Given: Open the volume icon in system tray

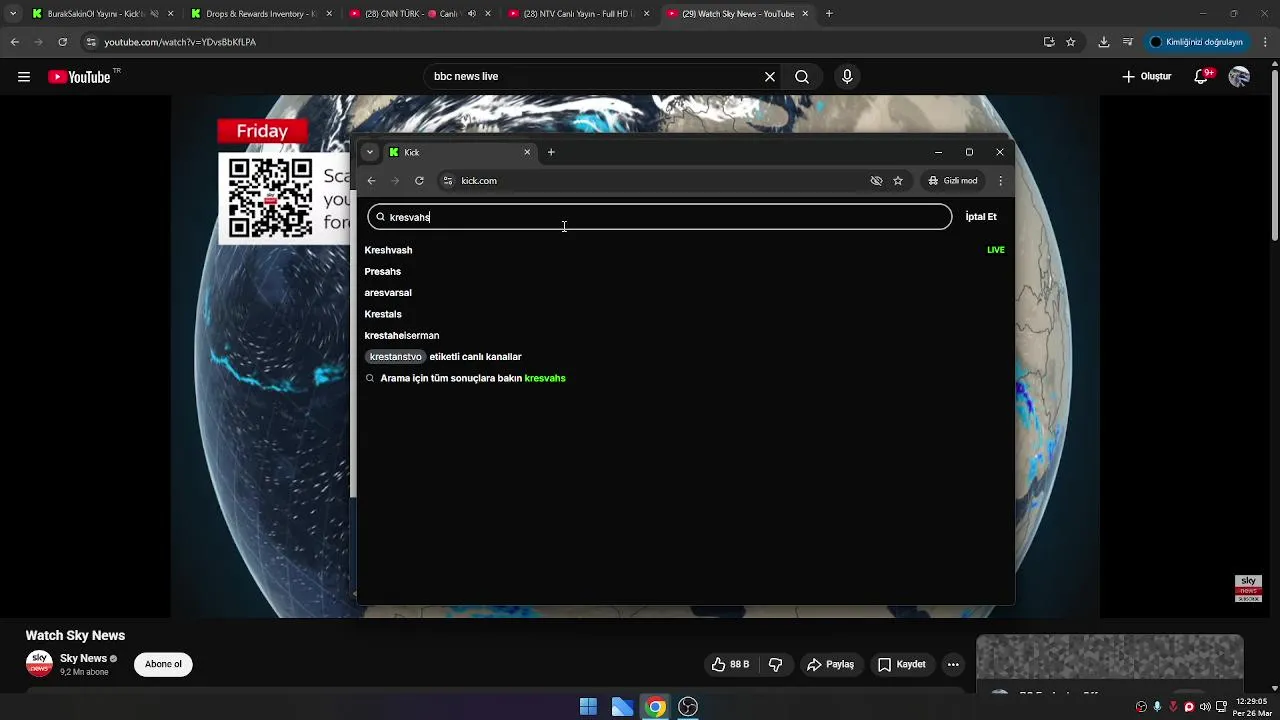Looking at the screenshot, I should click(1205, 707).
